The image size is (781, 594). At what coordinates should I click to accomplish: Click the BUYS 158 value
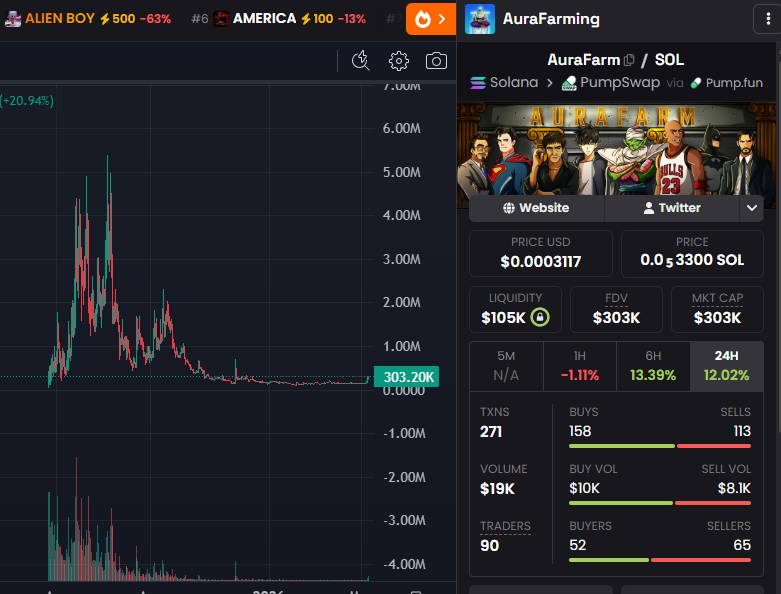click(580, 431)
